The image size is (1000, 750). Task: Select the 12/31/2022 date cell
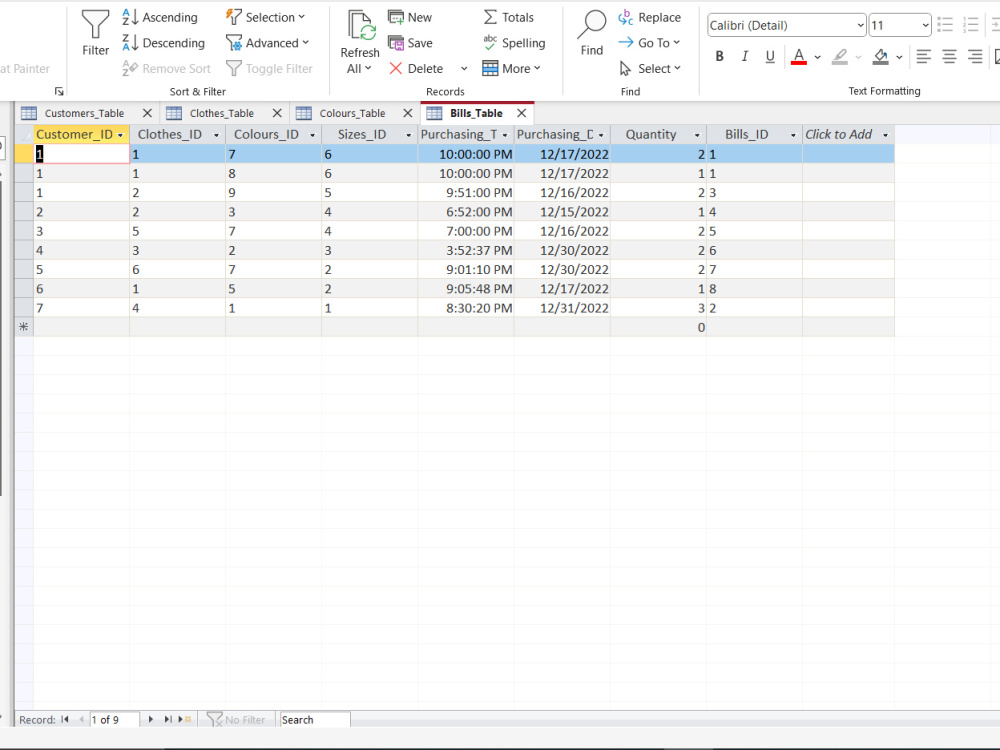coord(562,308)
